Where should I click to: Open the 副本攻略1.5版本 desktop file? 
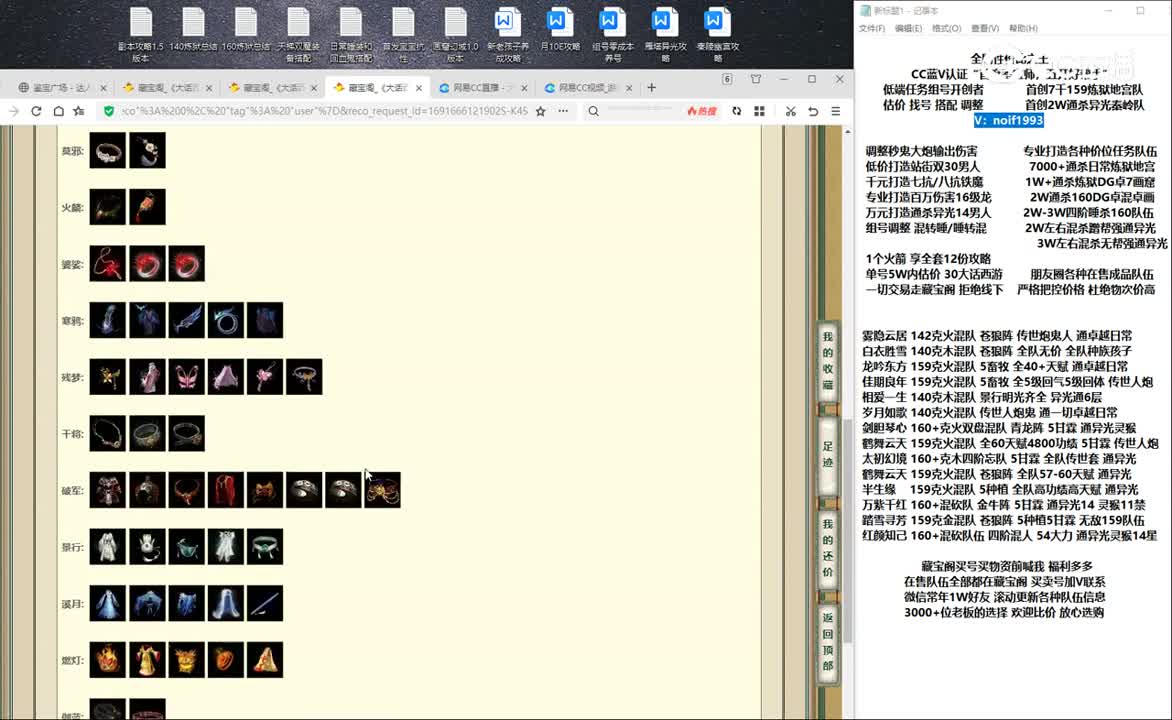pyautogui.click(x=141, y=34)
